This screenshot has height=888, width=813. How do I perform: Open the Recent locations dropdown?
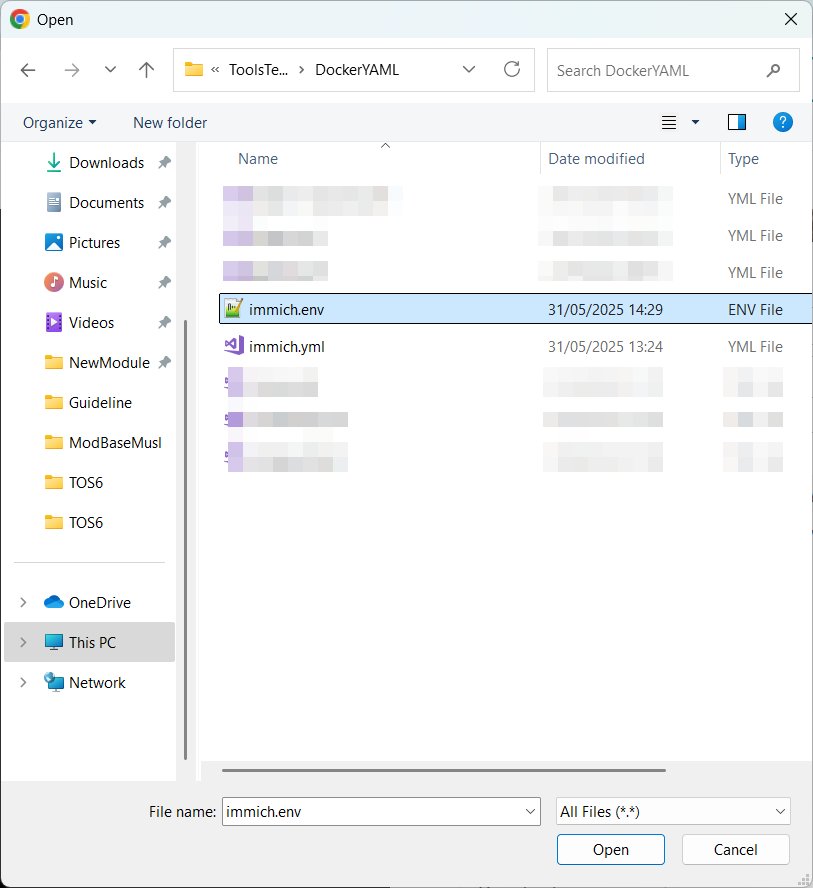tap(110, 70)
